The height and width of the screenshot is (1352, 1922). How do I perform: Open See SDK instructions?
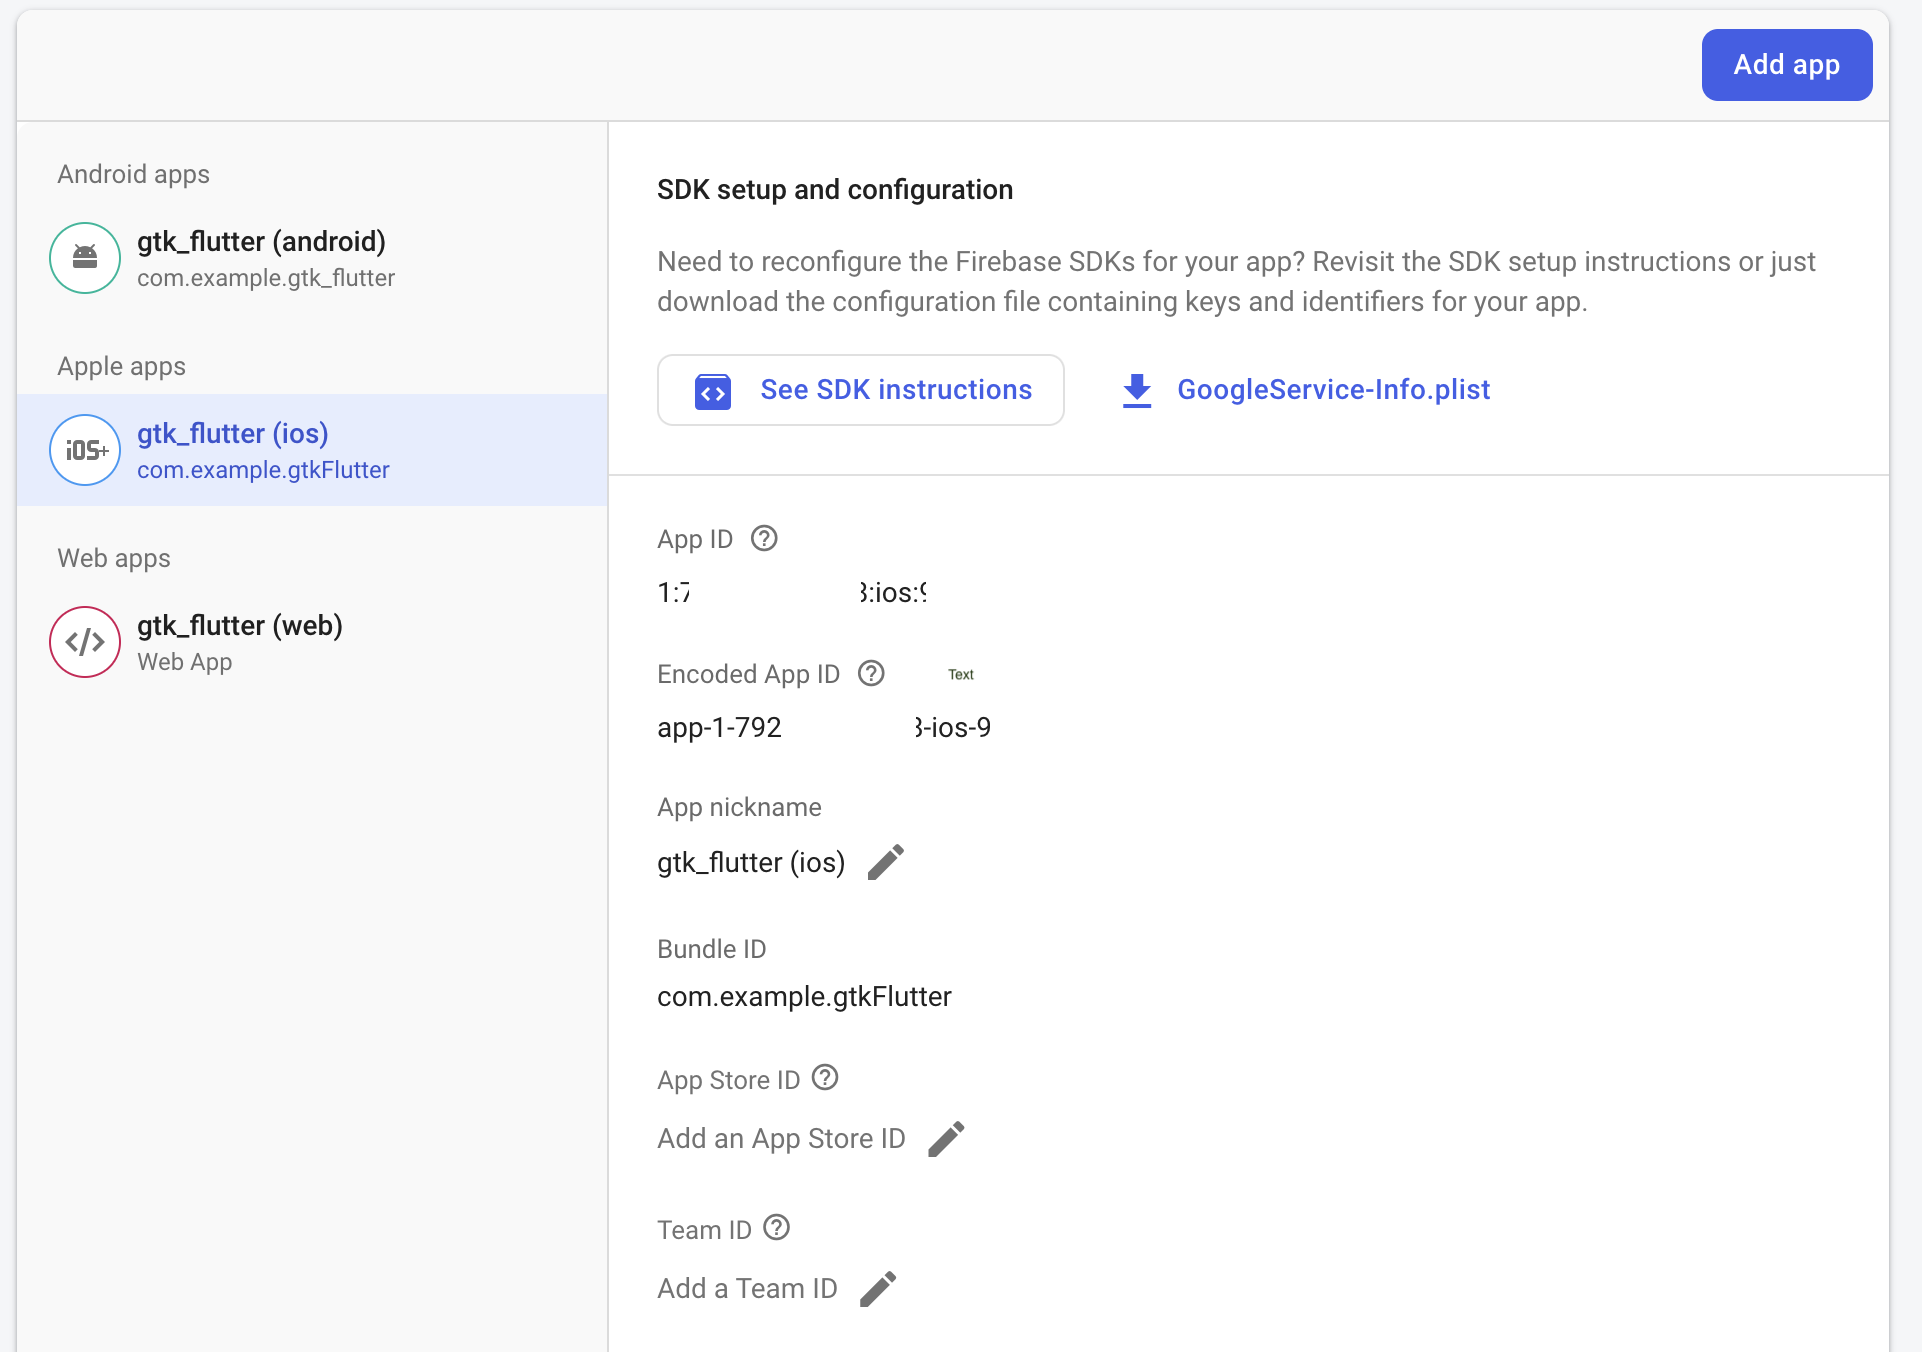[x=860, y=390]
